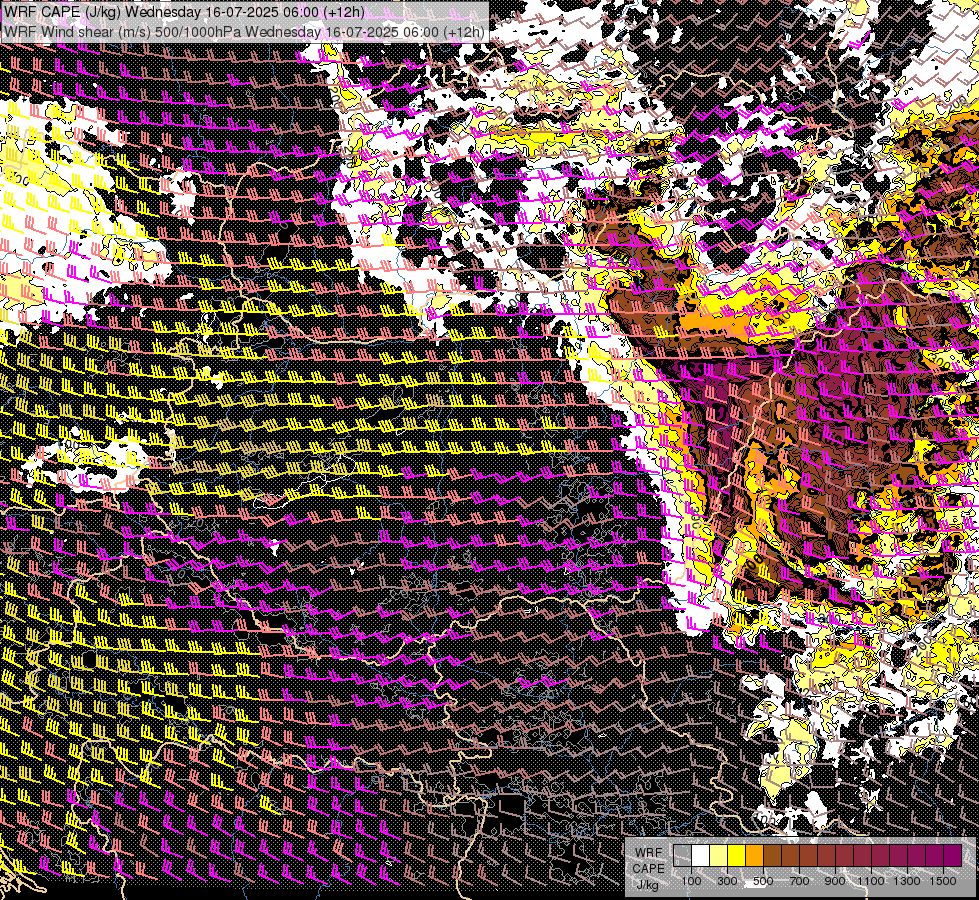979x900 pixels.
Task: Click the legend label 700
Action: 799,881
